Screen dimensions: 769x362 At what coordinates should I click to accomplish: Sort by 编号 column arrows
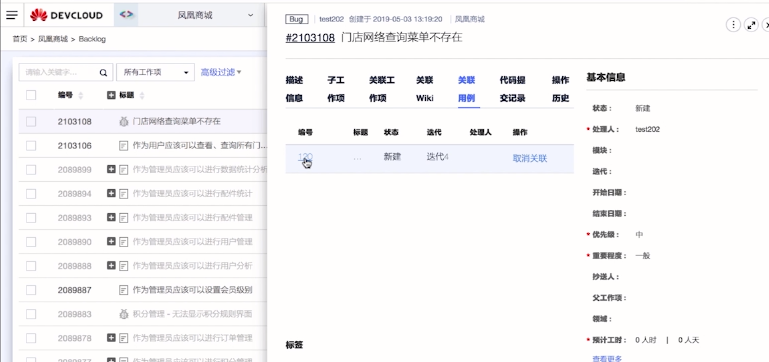(81, 95)
